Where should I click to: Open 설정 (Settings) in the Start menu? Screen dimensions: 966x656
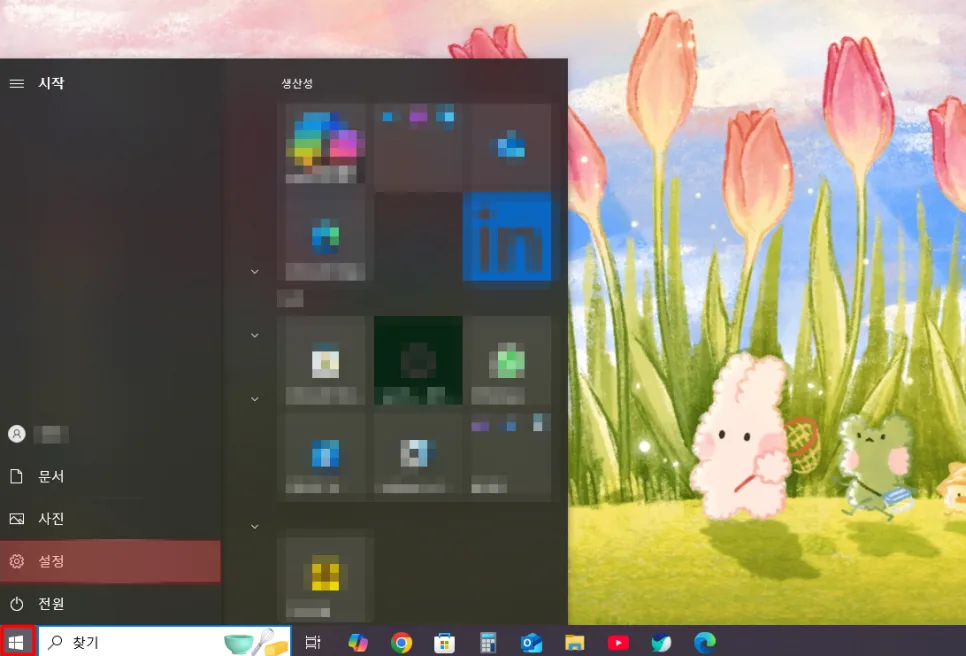pos(110,561)
